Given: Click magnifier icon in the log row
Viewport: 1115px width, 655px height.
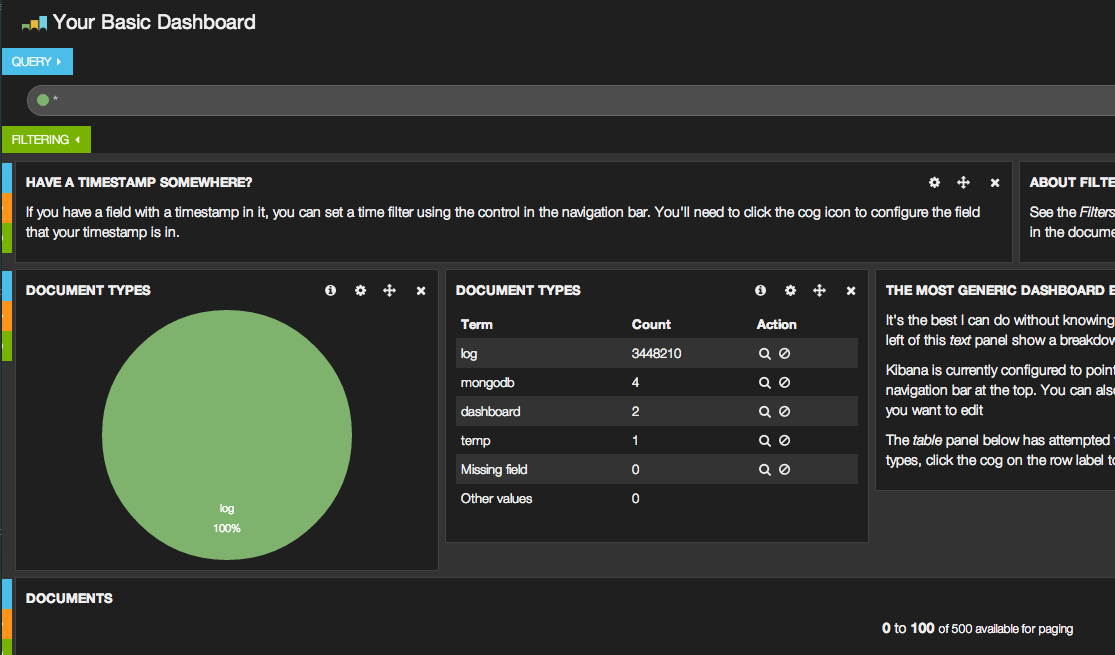Looking at the screenshot, I should tap(764, 353).
